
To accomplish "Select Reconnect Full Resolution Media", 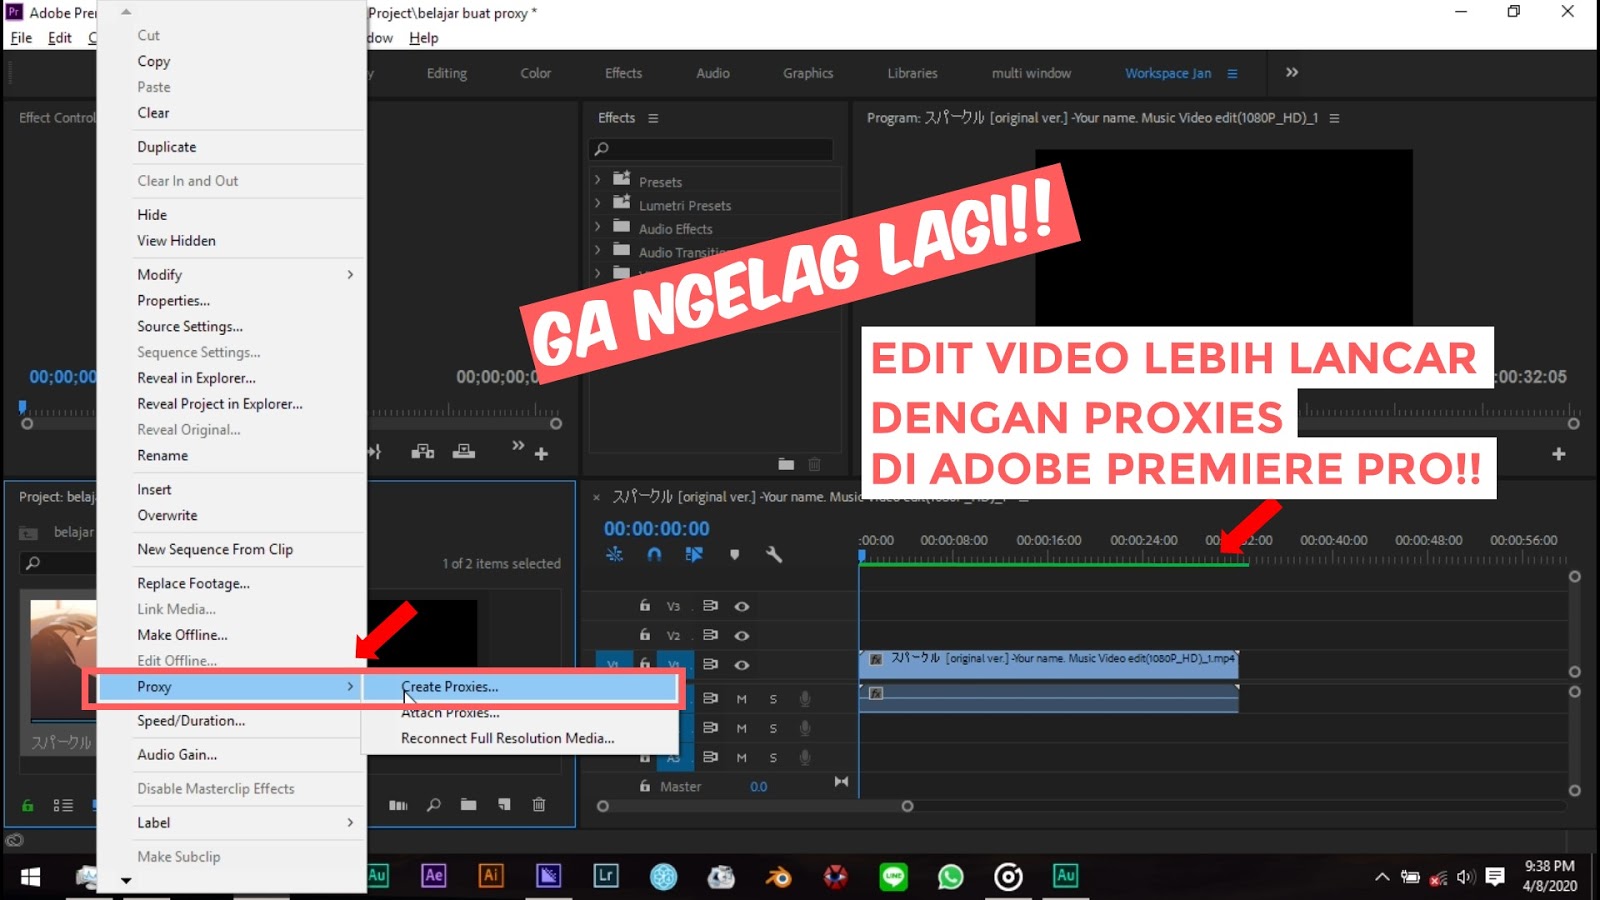I will [519, 738].
